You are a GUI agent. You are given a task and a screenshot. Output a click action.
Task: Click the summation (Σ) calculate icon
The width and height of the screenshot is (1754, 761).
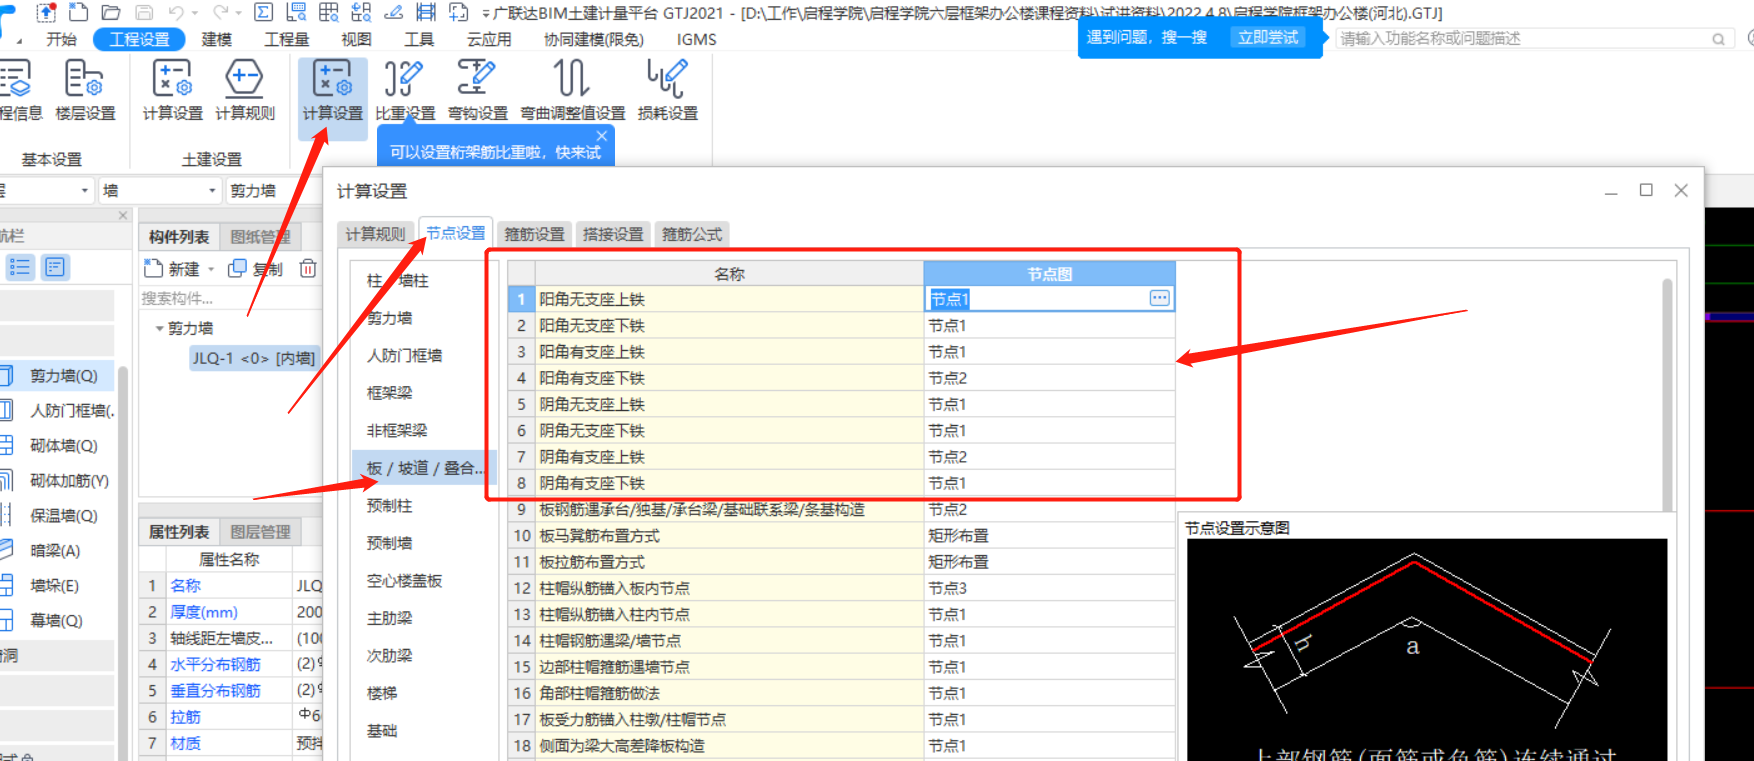tap(264, 12)
